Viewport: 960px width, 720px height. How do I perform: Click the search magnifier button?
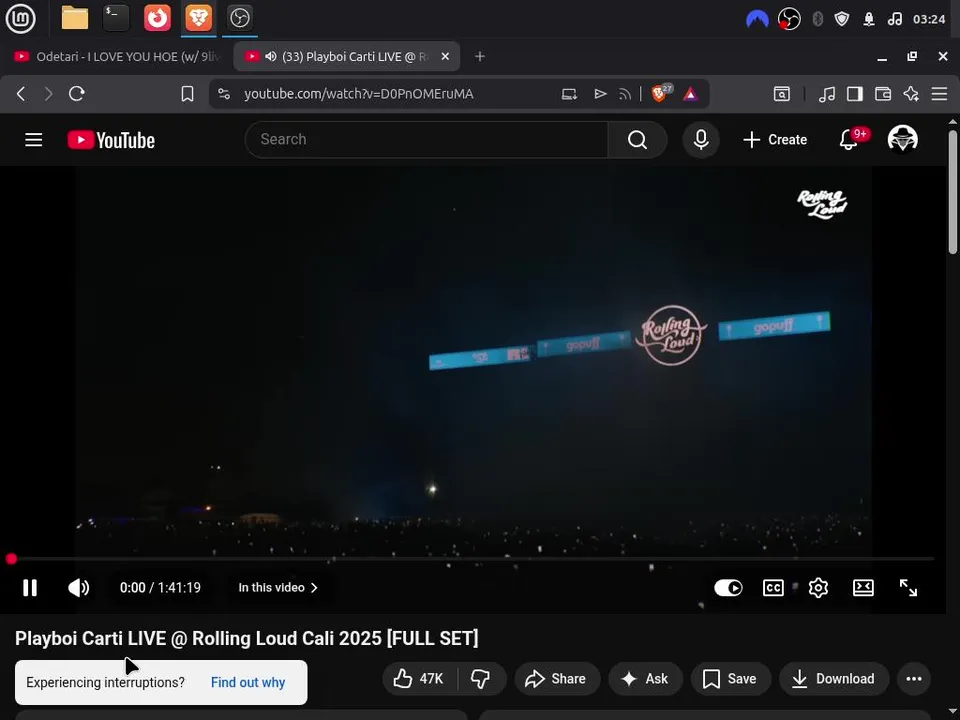tap(637, 140)
